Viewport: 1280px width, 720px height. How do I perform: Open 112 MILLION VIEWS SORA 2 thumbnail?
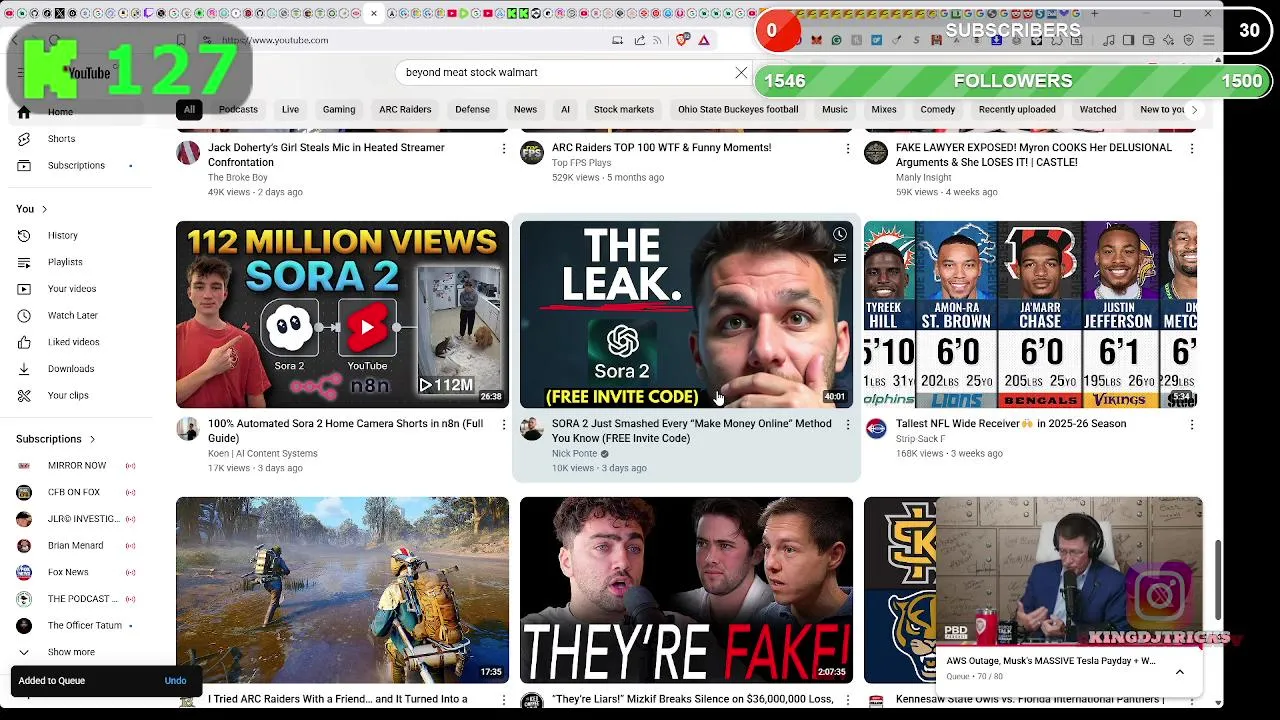342,315
